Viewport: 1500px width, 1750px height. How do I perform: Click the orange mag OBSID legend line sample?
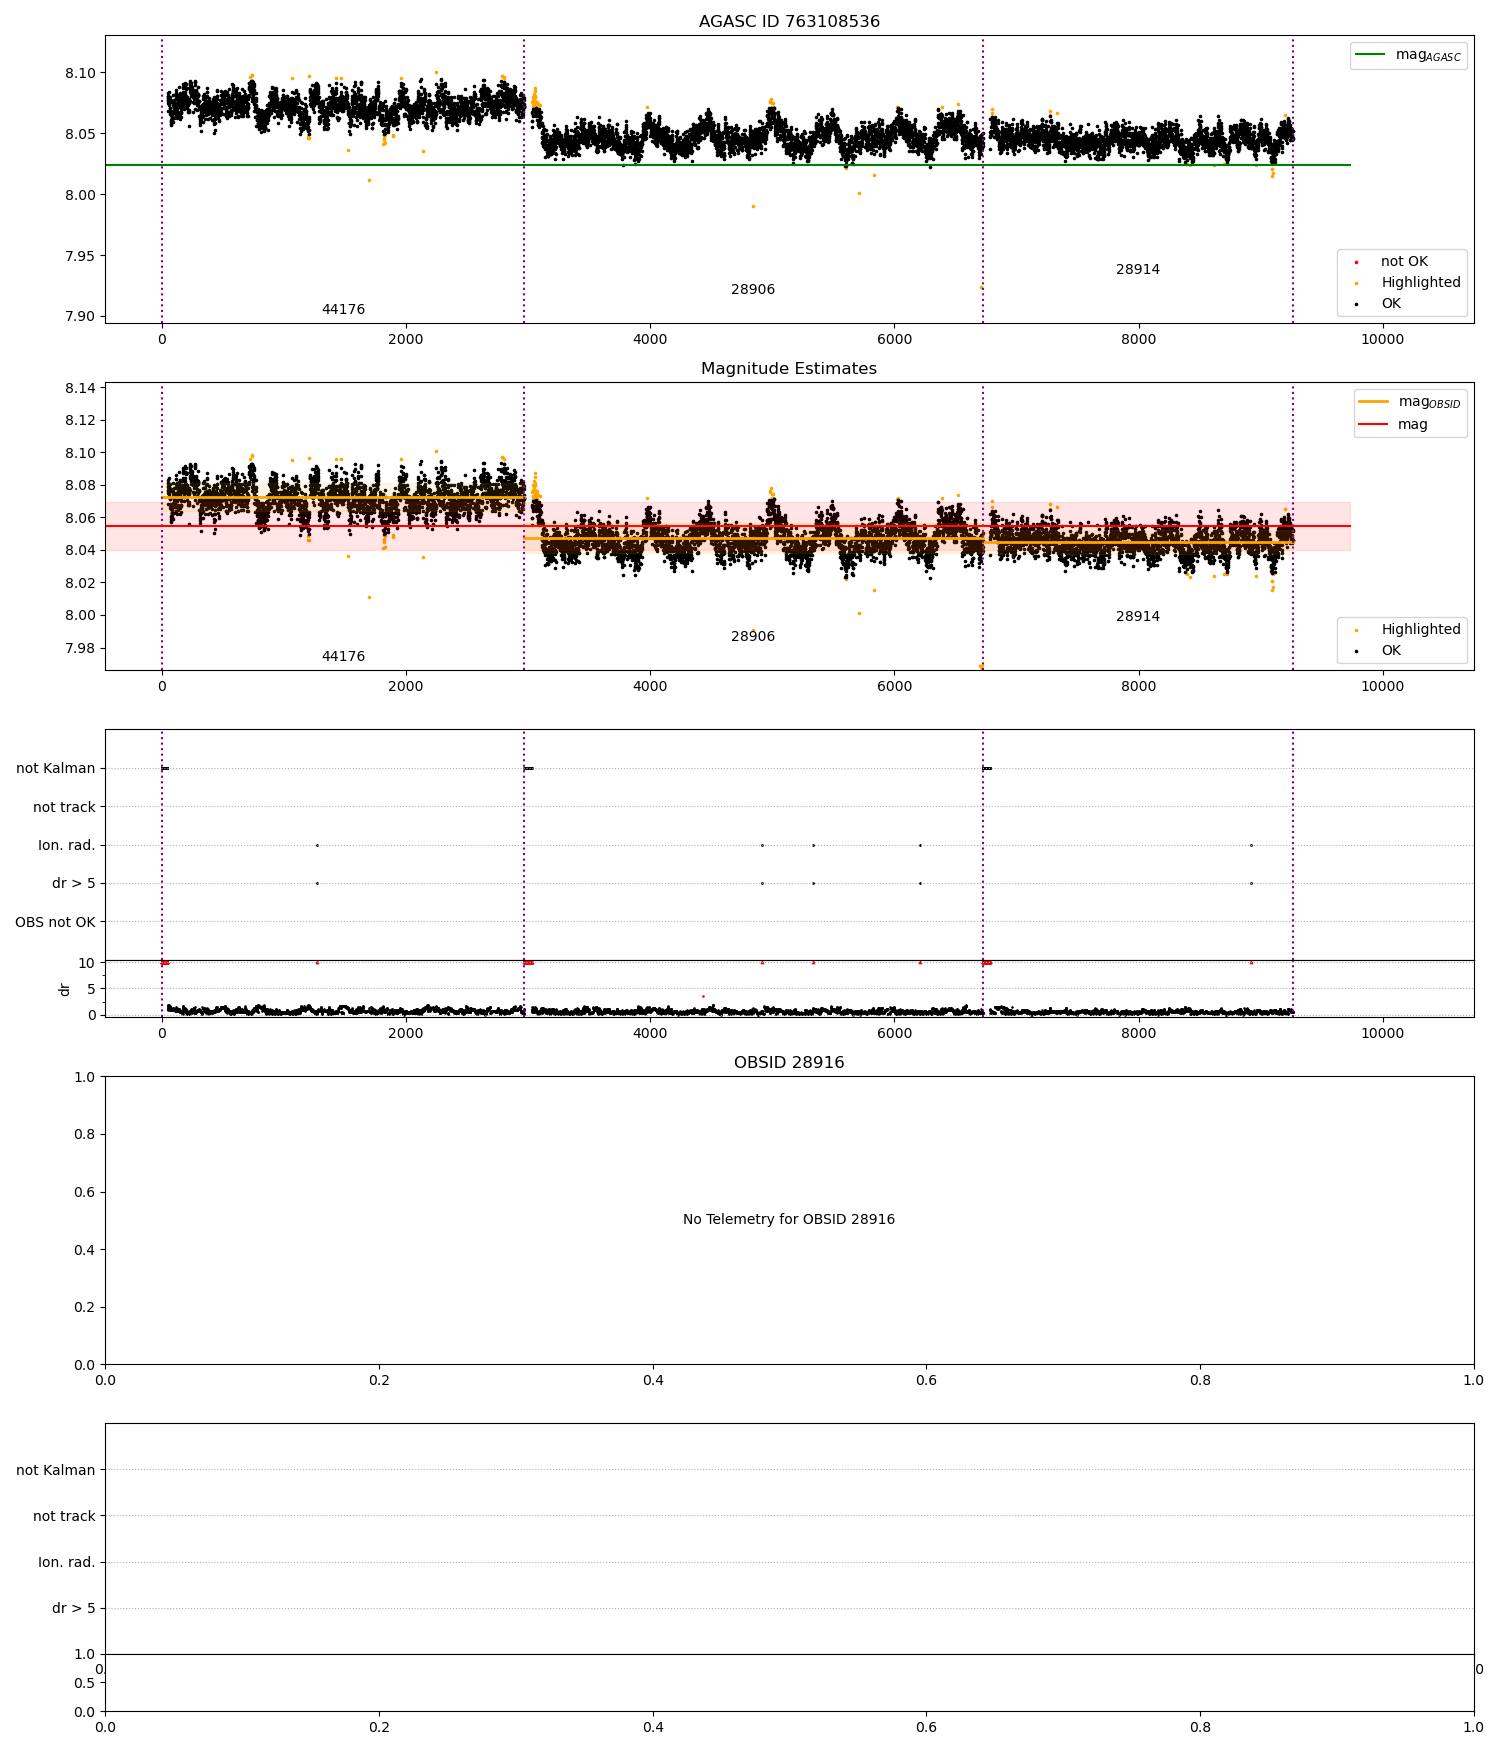pyautogui.click(x=1374, y=402)
